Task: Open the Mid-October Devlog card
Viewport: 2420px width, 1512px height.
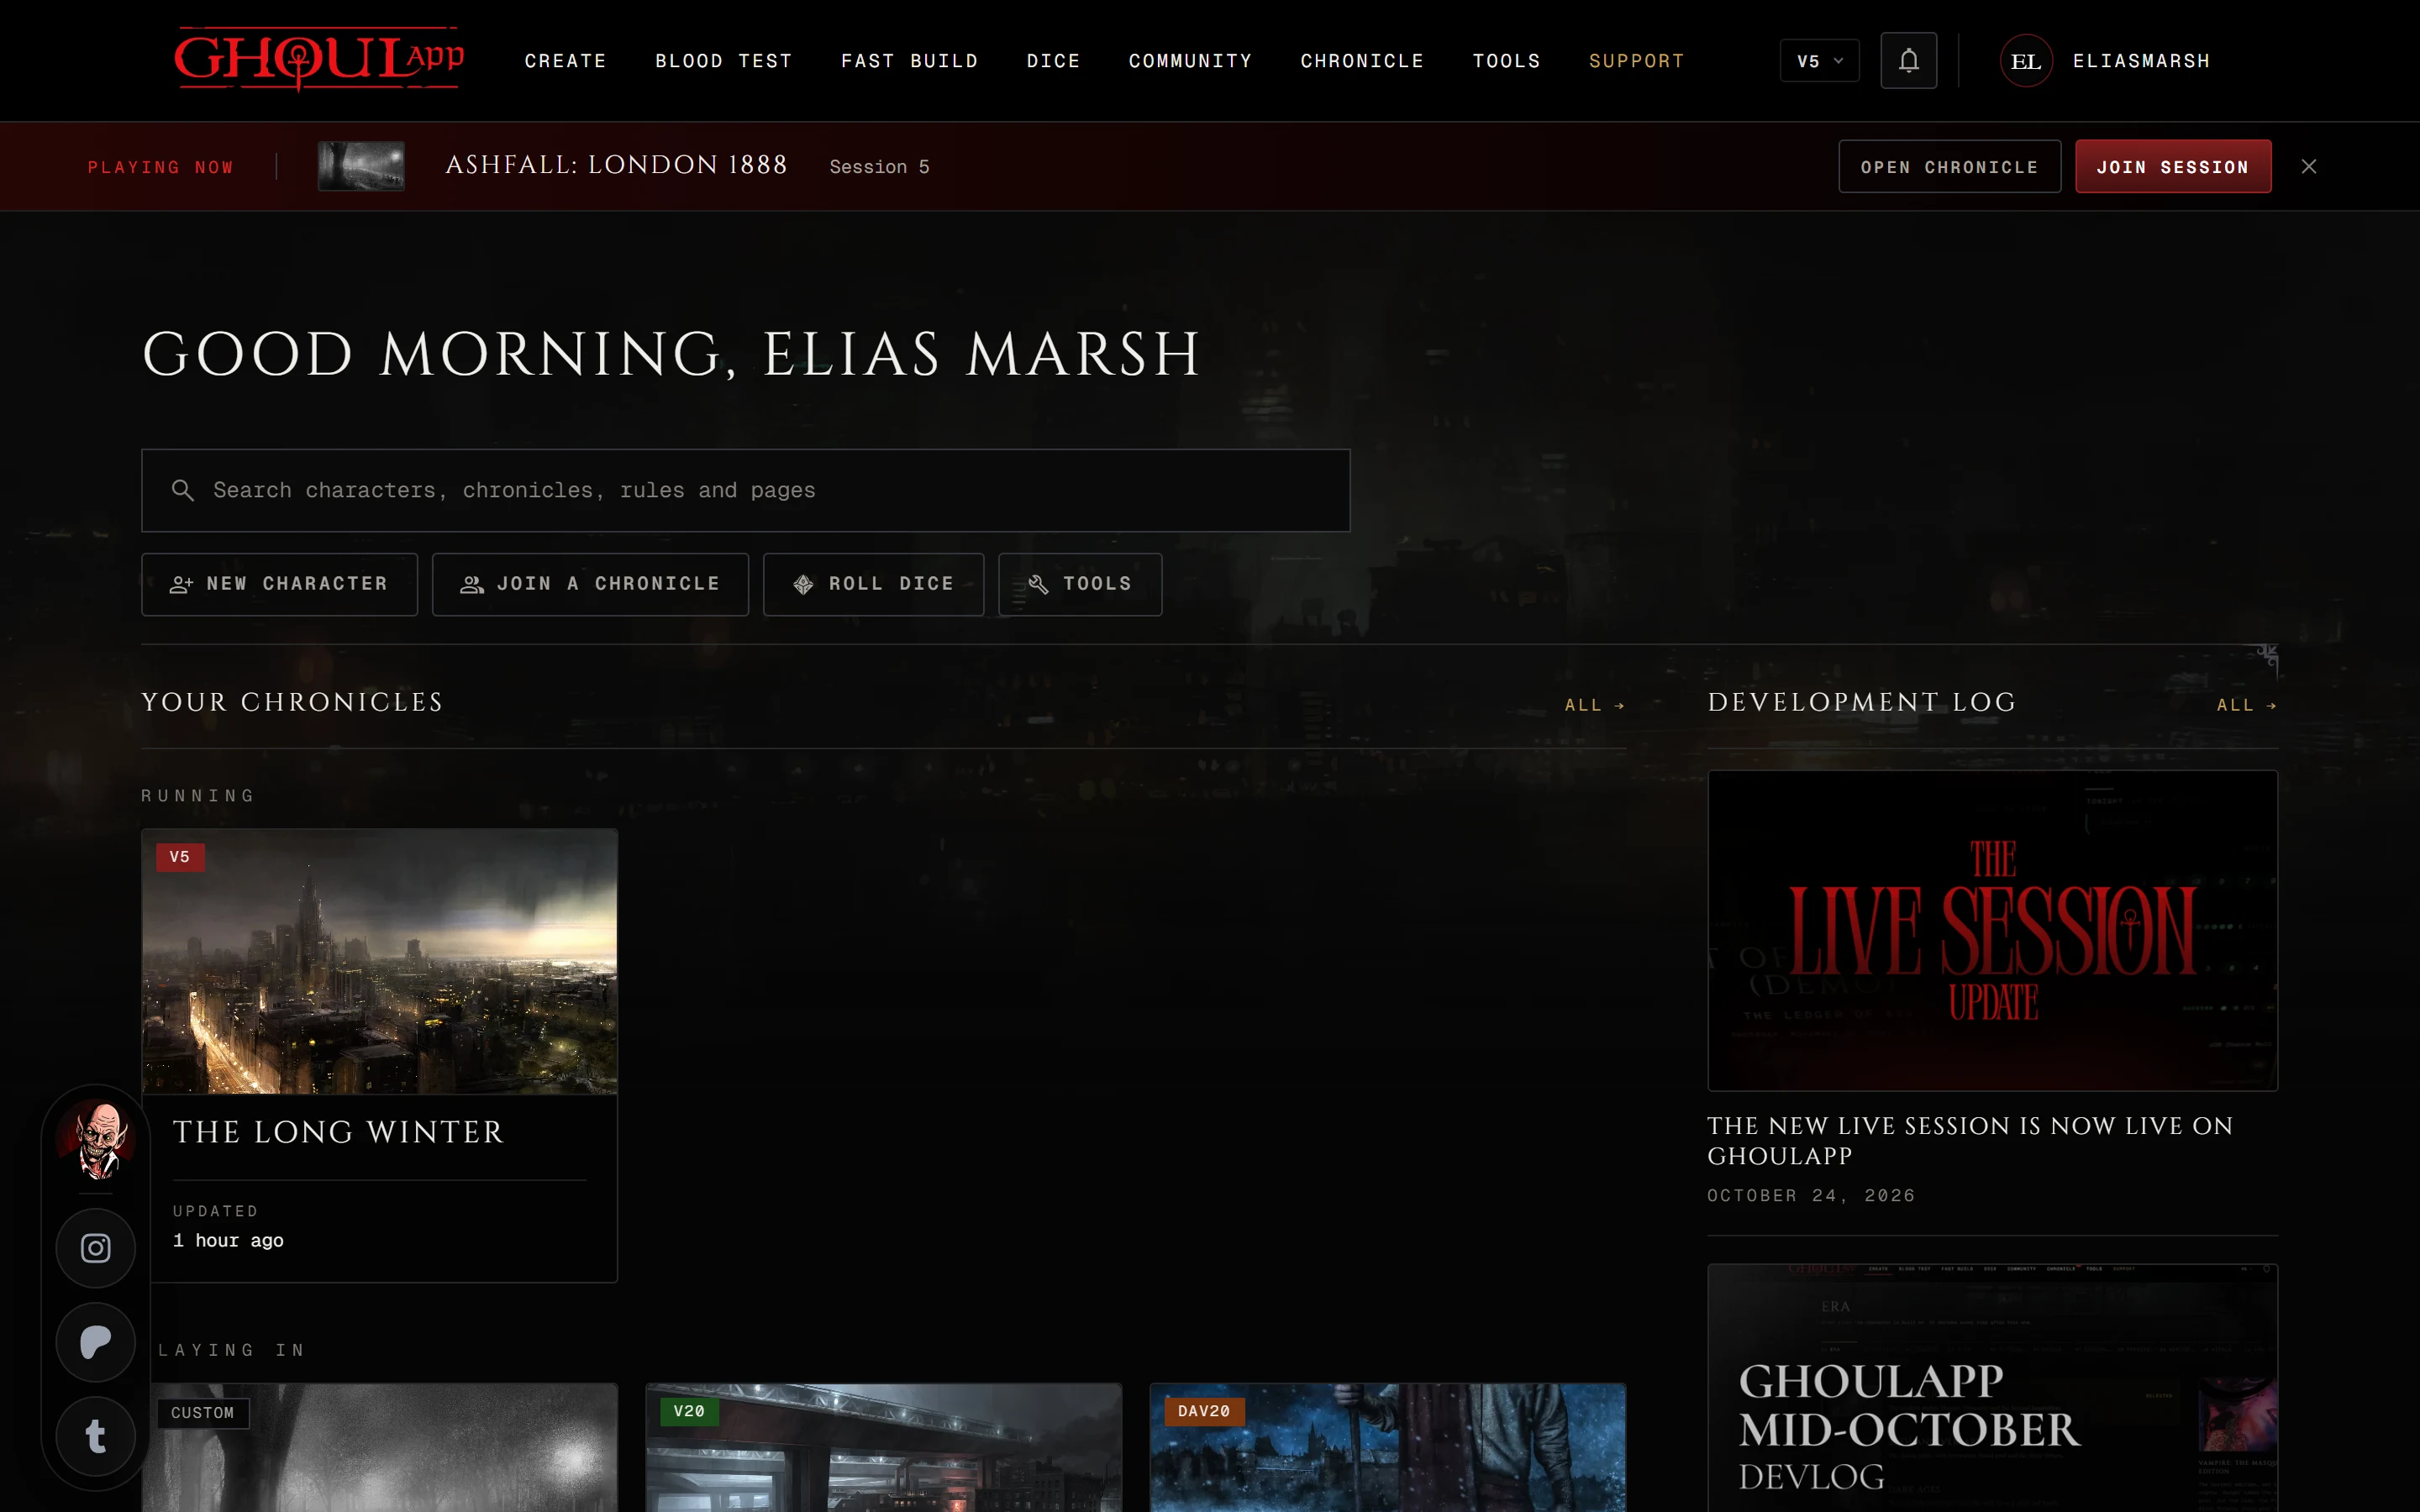Action: pyautogui.click(x=1992, y=1388)
